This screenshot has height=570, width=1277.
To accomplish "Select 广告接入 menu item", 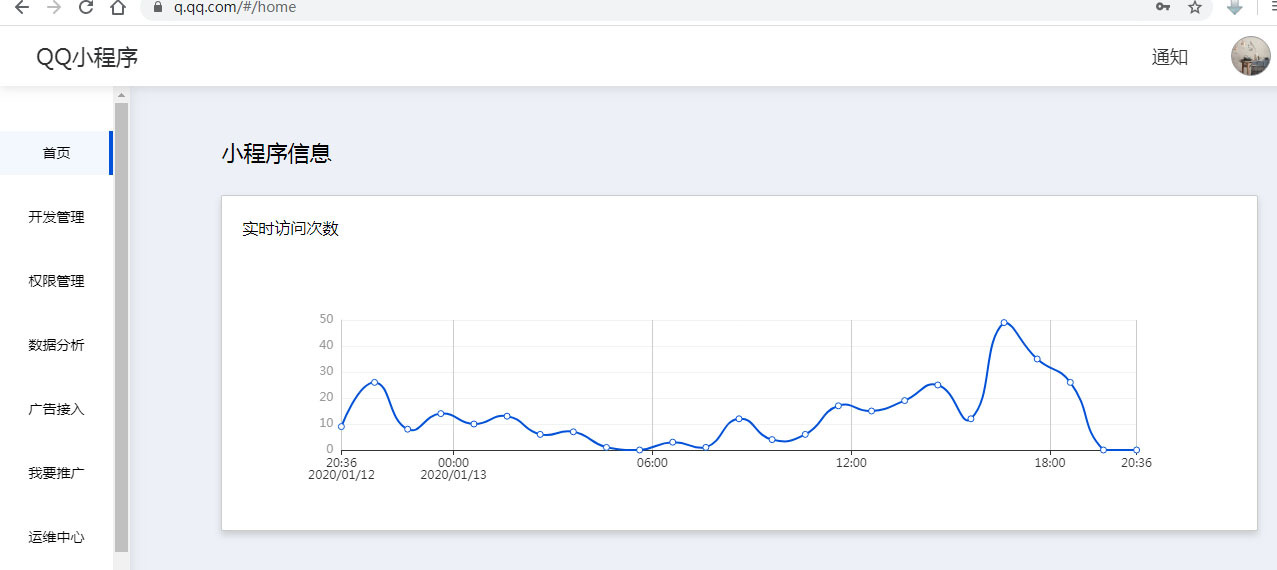I will [x=56, y=409].
